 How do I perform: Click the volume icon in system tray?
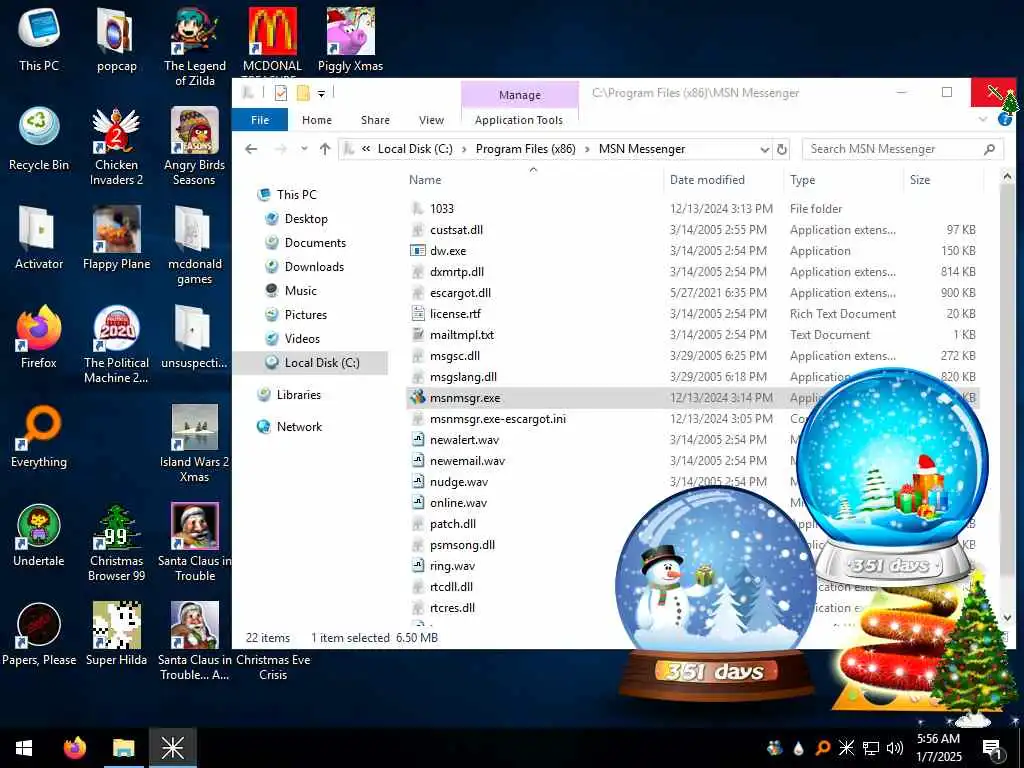point(895,748)
